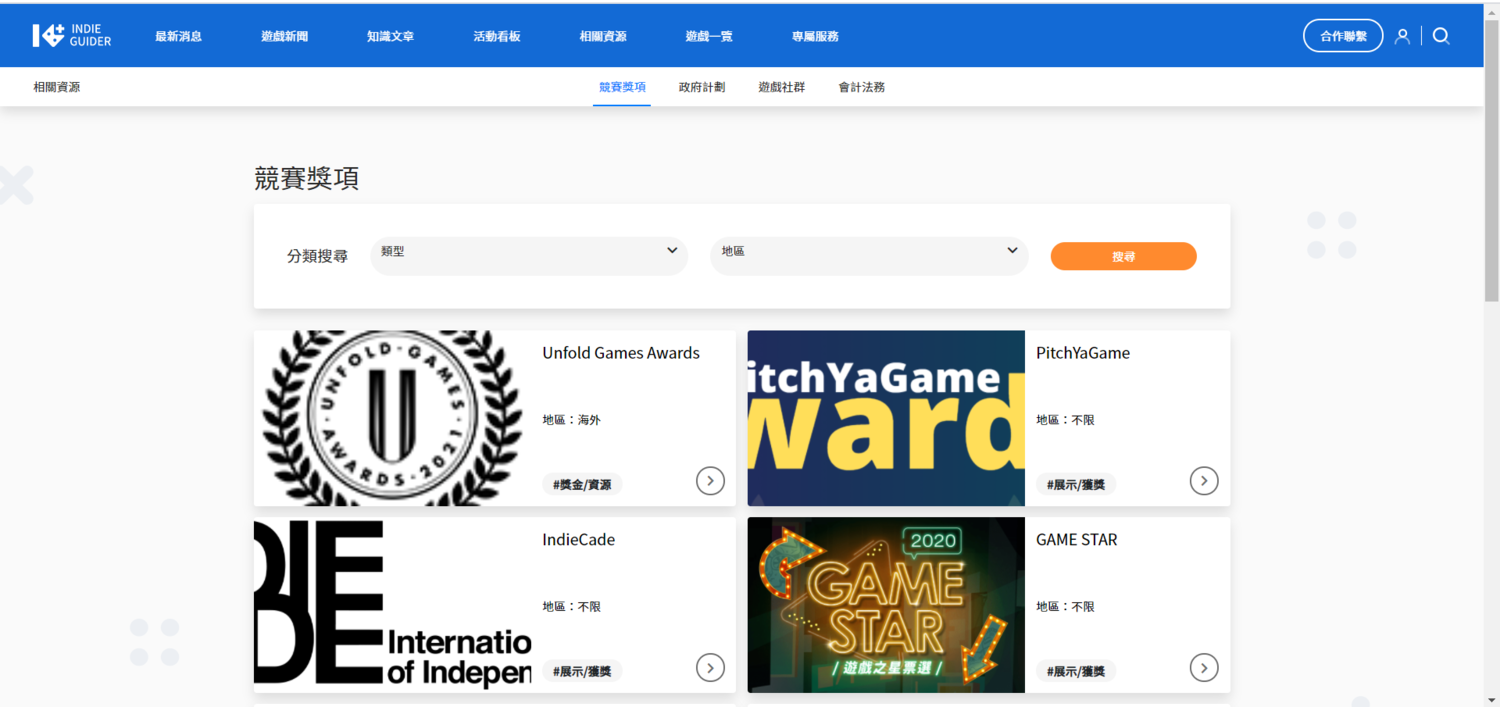Click the arrow icon on Unfold Games Awards card
This screenshot has width=1500, height=707.
(x=710, y=481)
